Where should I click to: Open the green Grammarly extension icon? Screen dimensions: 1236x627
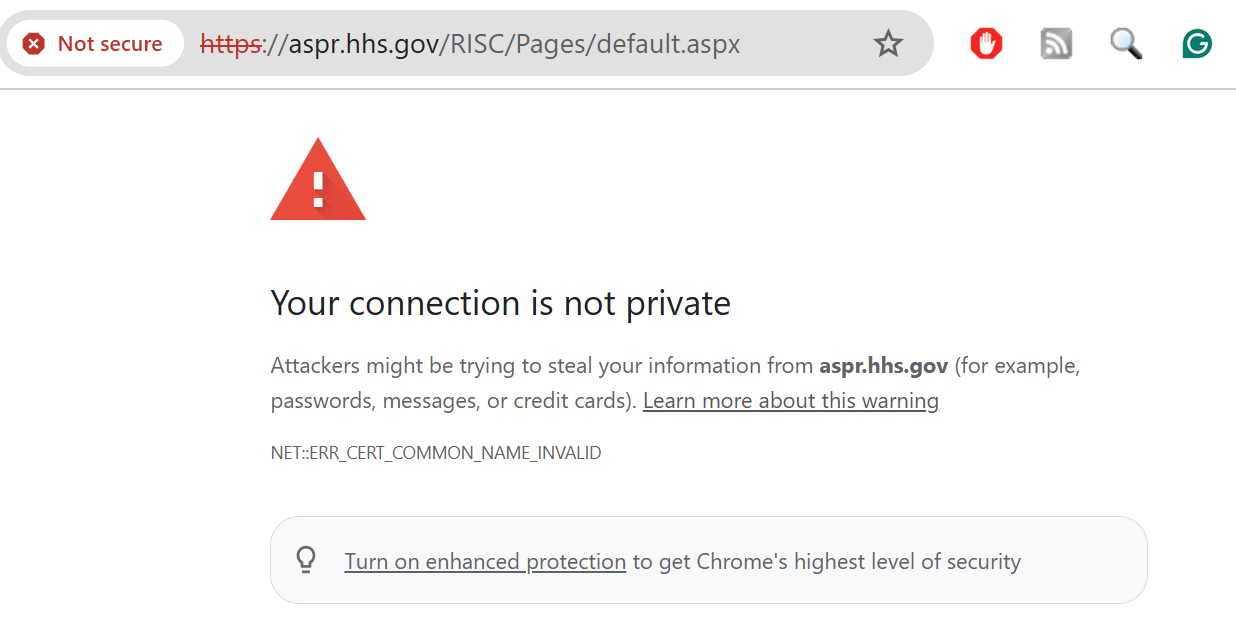(1196, 44)
